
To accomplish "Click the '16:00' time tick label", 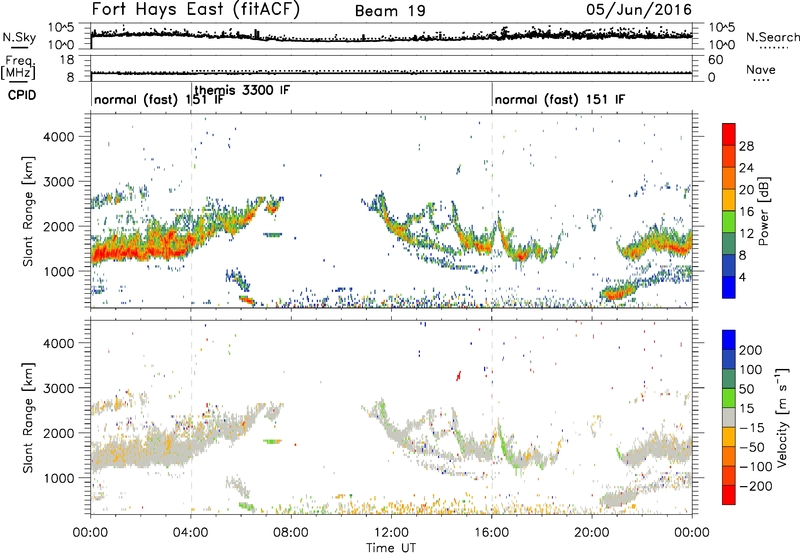I will pyautogui.click(x=491, y=533).
